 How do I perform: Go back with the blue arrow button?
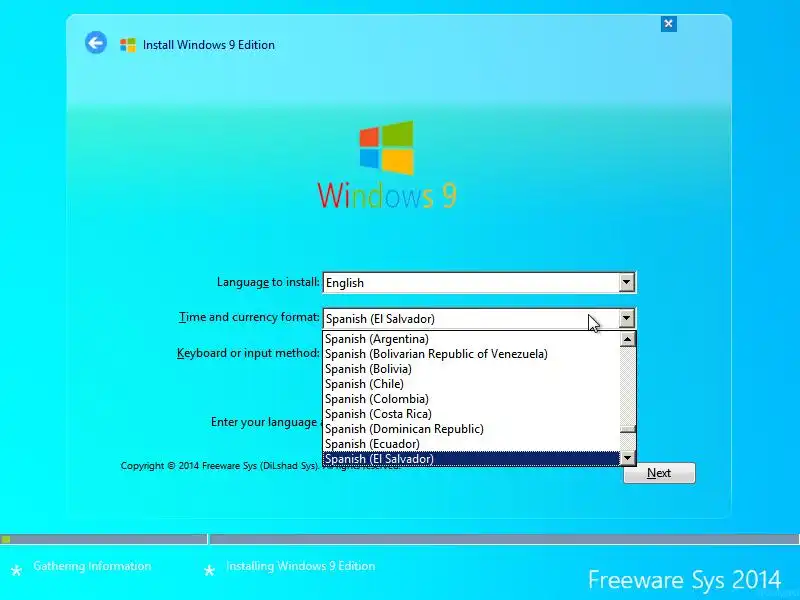(x=96, y=42)
